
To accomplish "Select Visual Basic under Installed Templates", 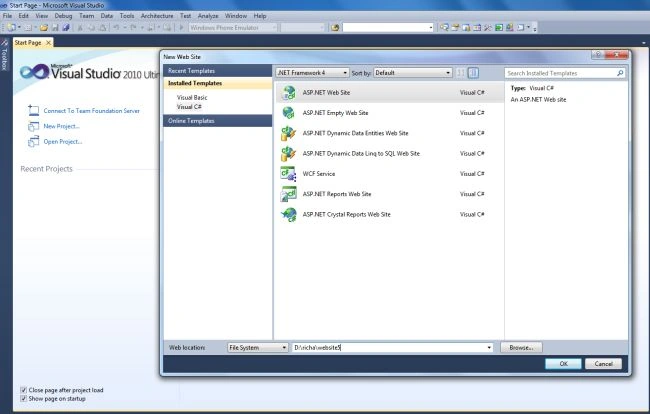I will click(x=192, y=97).
